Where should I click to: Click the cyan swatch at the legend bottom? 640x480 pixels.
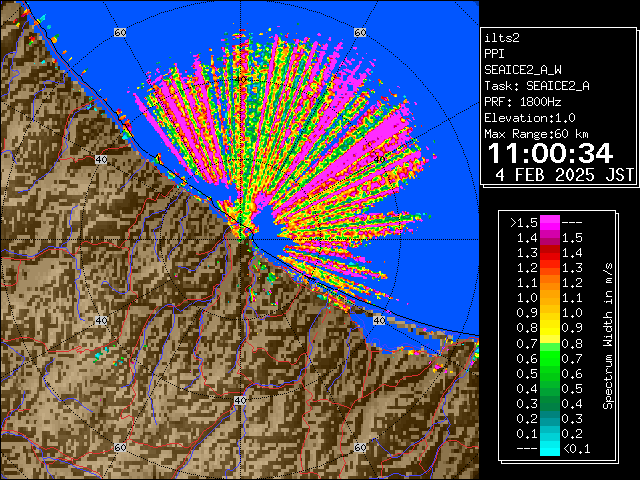[550, 449]
